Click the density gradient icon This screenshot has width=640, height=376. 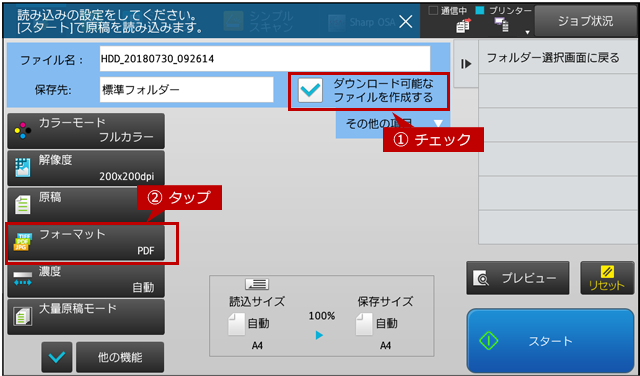[22, 279]
